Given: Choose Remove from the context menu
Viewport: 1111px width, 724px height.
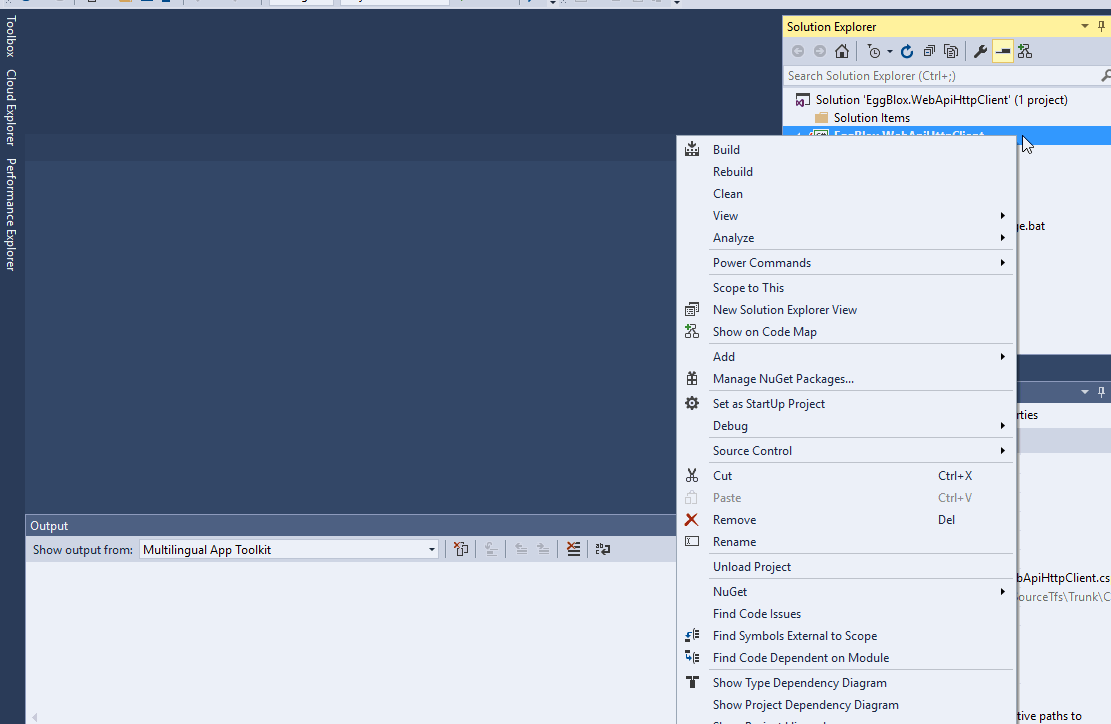Looking at the screenshot, I should [x=847, y=519].
